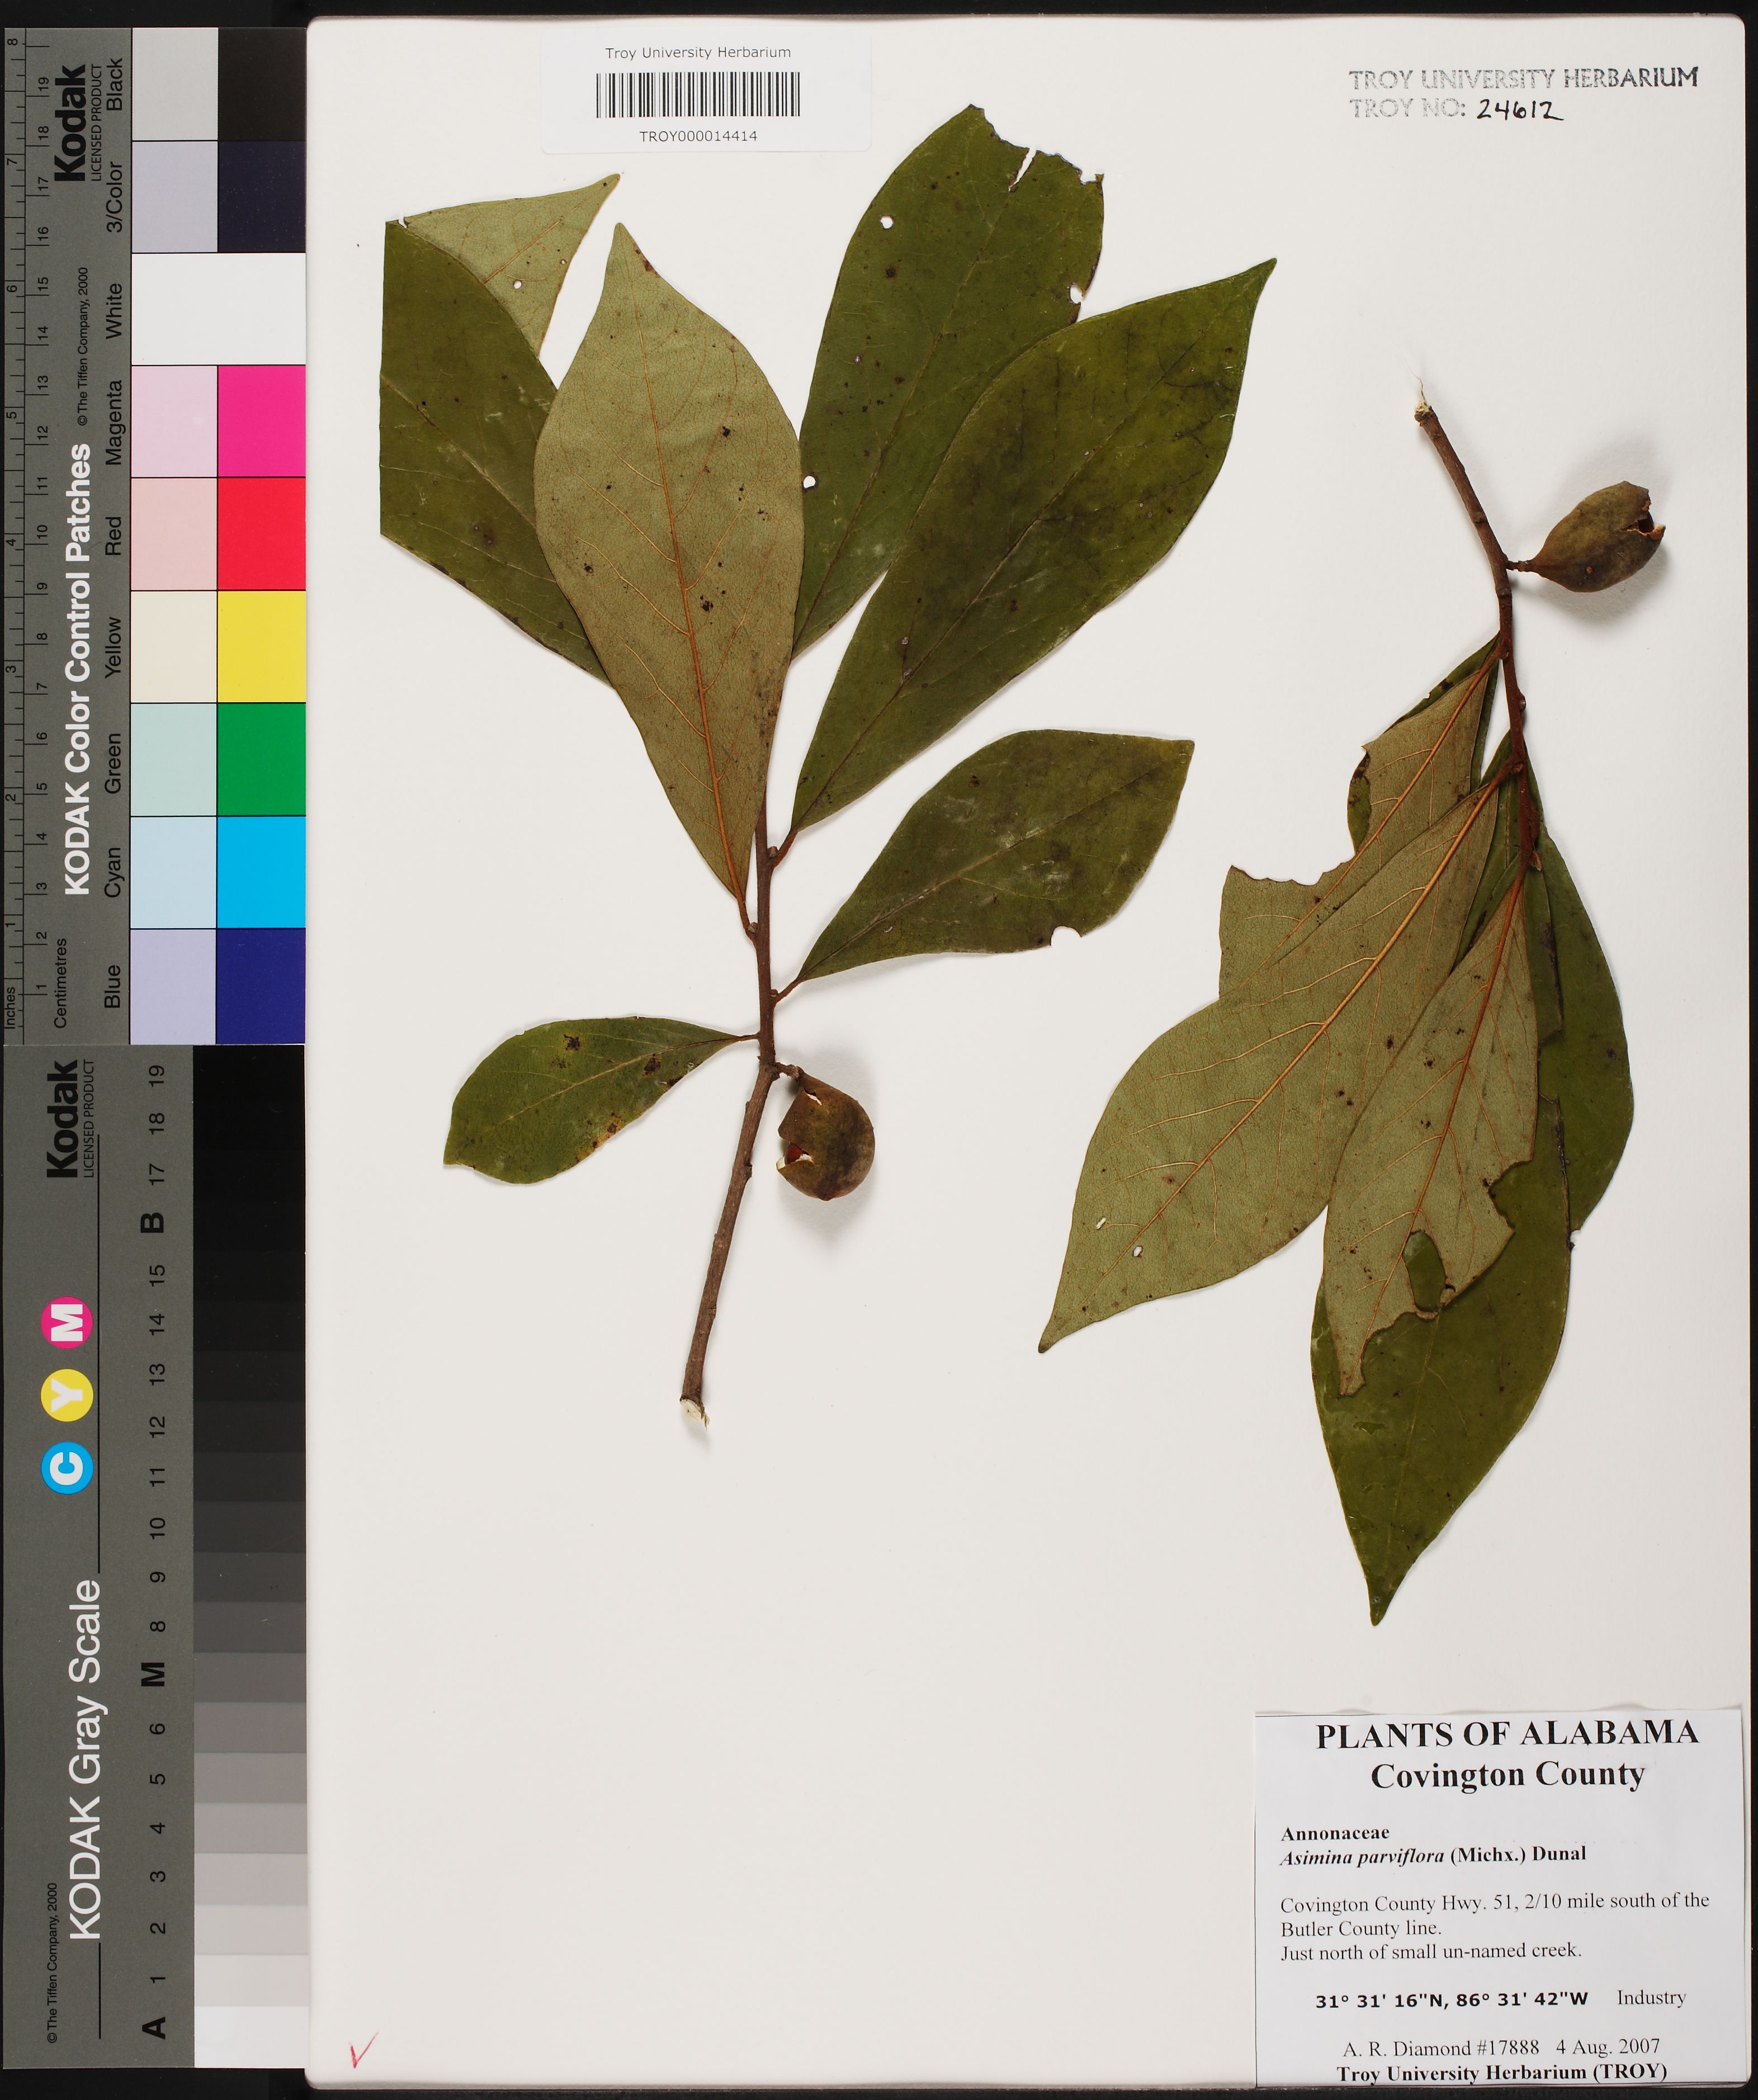Click the magenta M circle on gray scale
1758x2100 pixels.
coord(67,1323)
